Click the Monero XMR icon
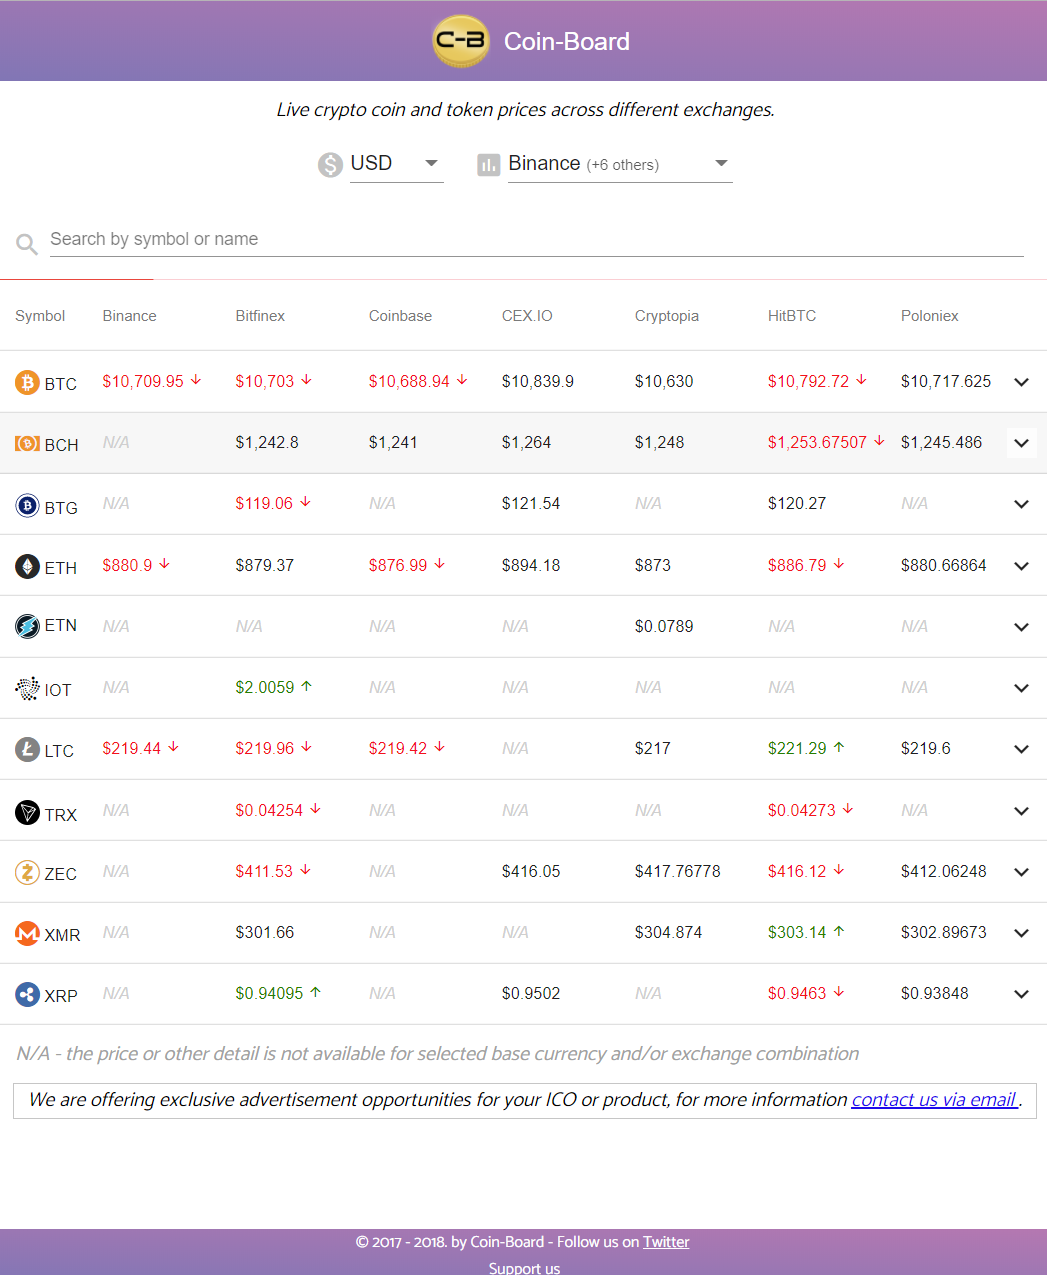This screenshot has width=1047, height=1275. click(x=27, y=933)
